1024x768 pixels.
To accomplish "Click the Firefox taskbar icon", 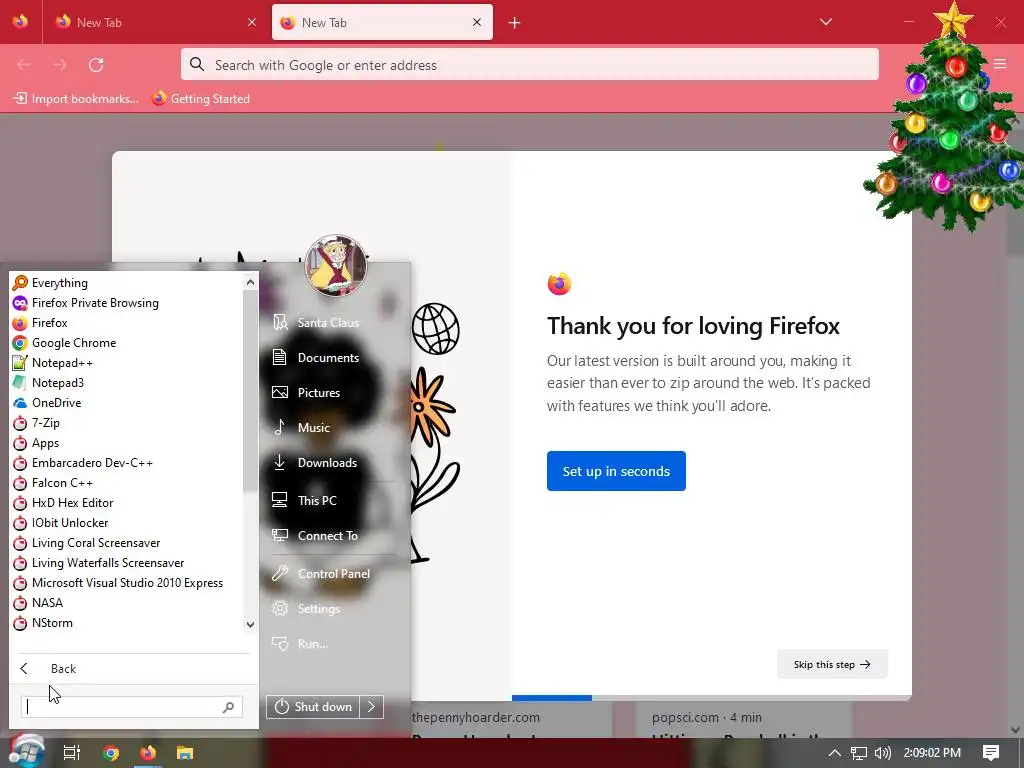I will [x=148, y=753].
